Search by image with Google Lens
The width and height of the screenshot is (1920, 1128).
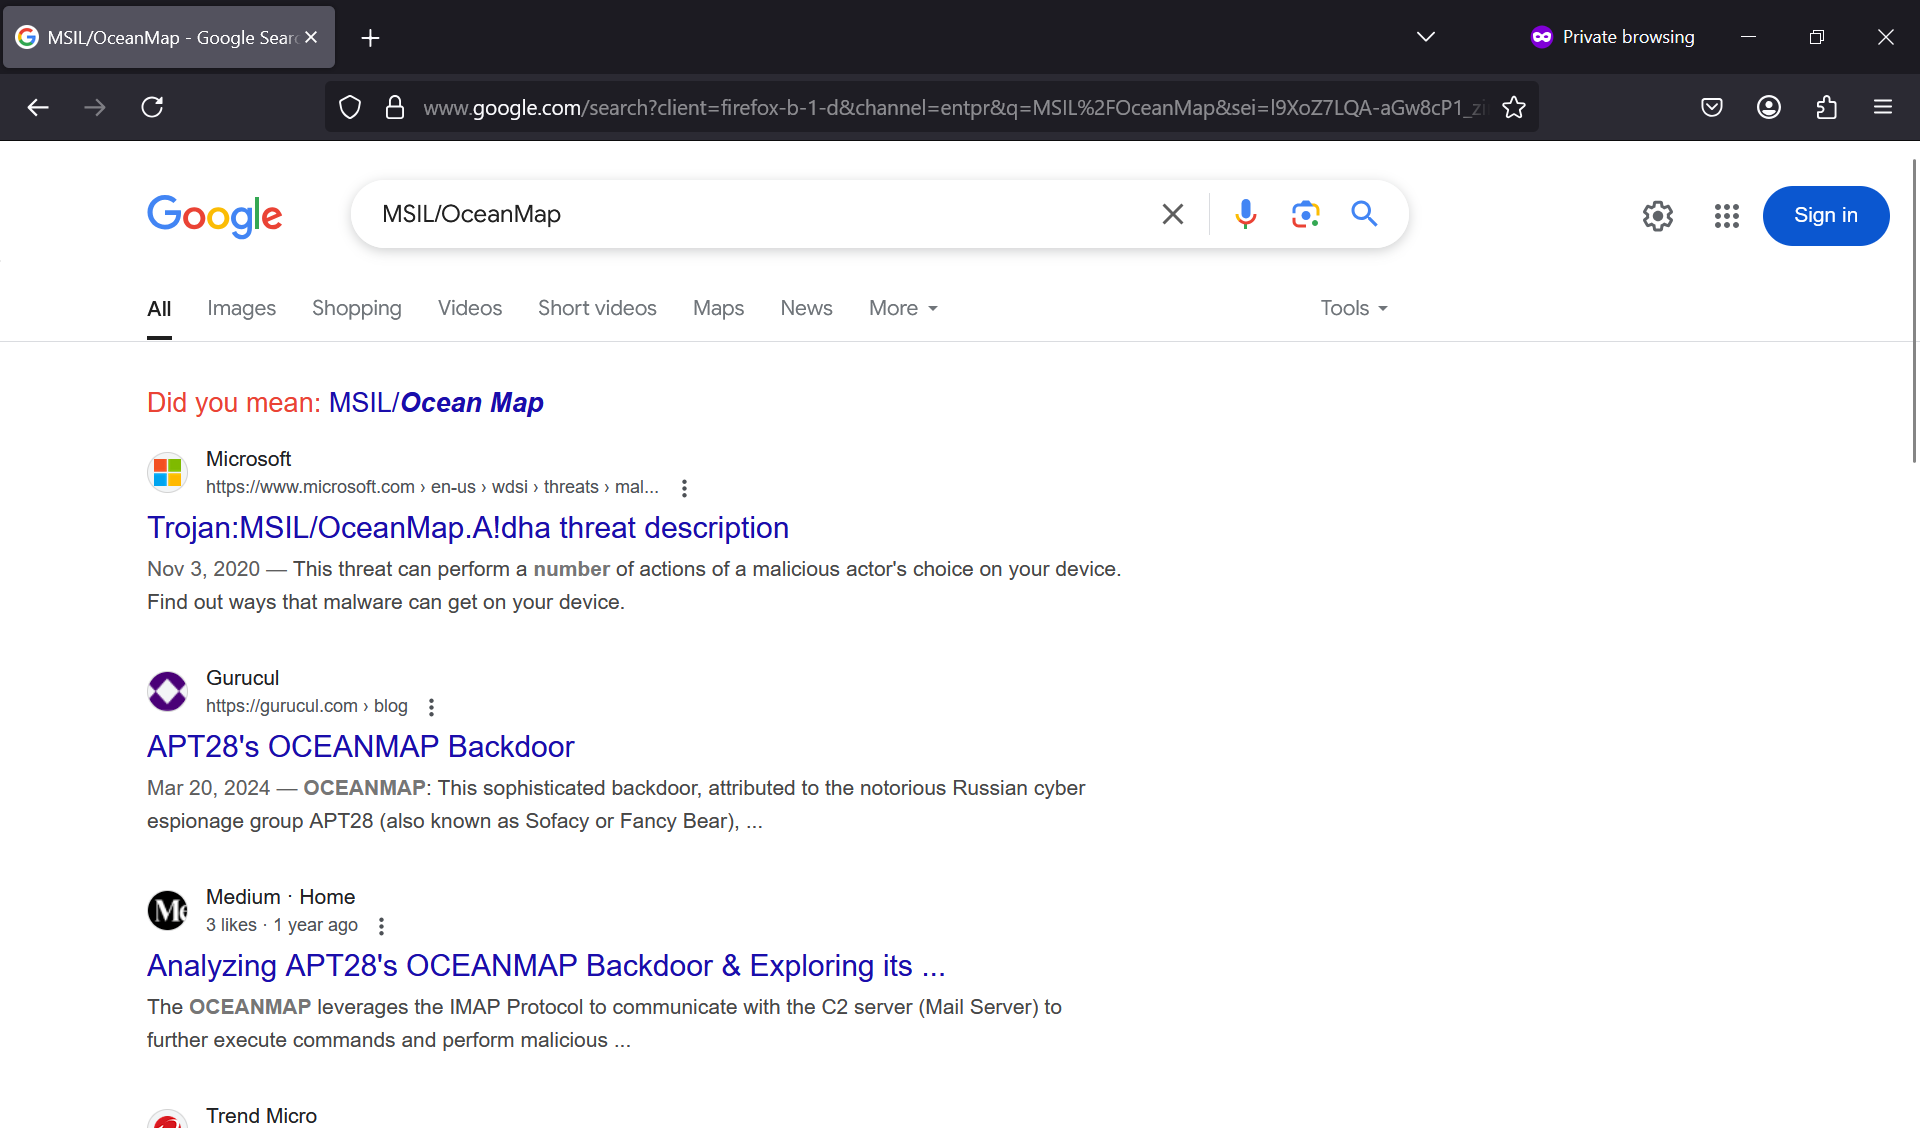click(x=1305, y=214)
